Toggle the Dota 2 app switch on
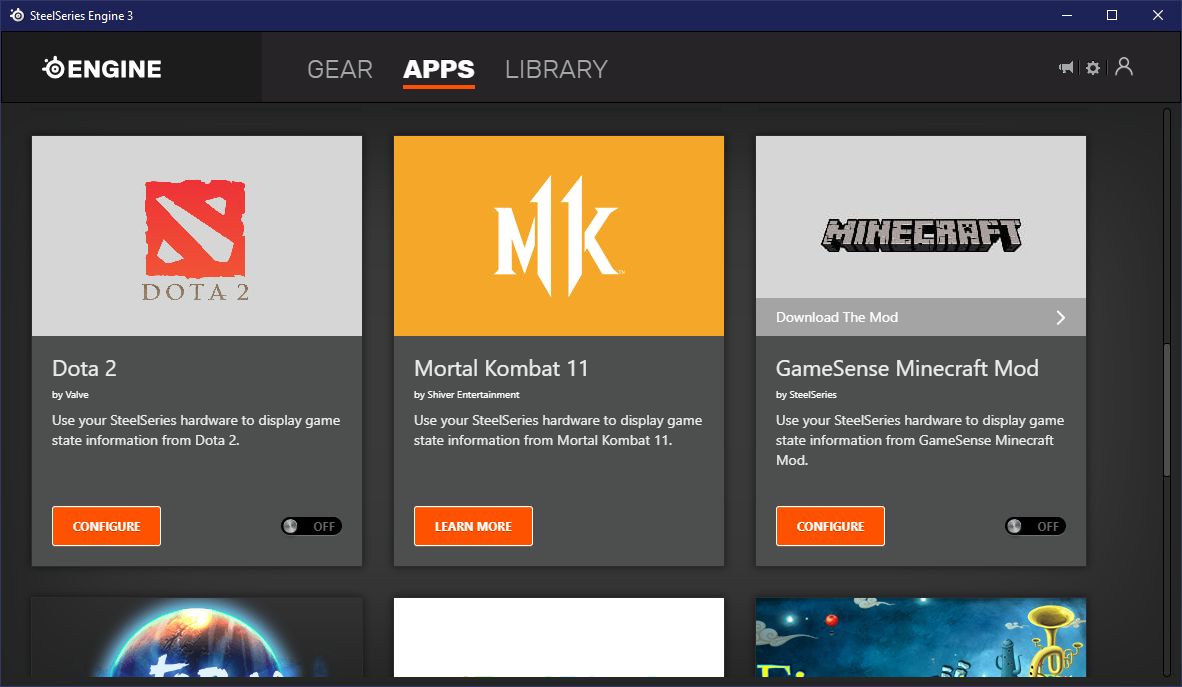This screenshot has height=687, width=1182. pyautogui.click(x=311, y=526)
